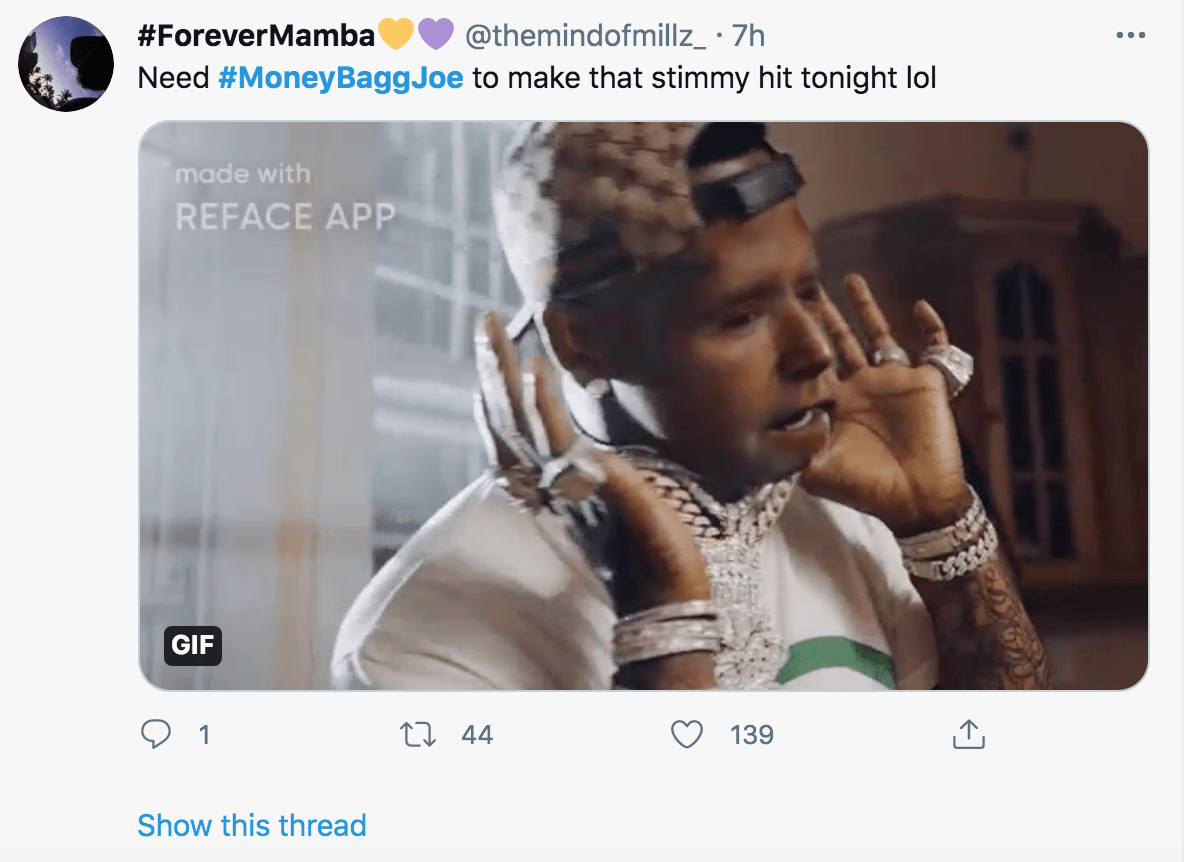
Task: Follow the #MoneyBaggJoe hashtag link
Action: (x=340, y=78)
